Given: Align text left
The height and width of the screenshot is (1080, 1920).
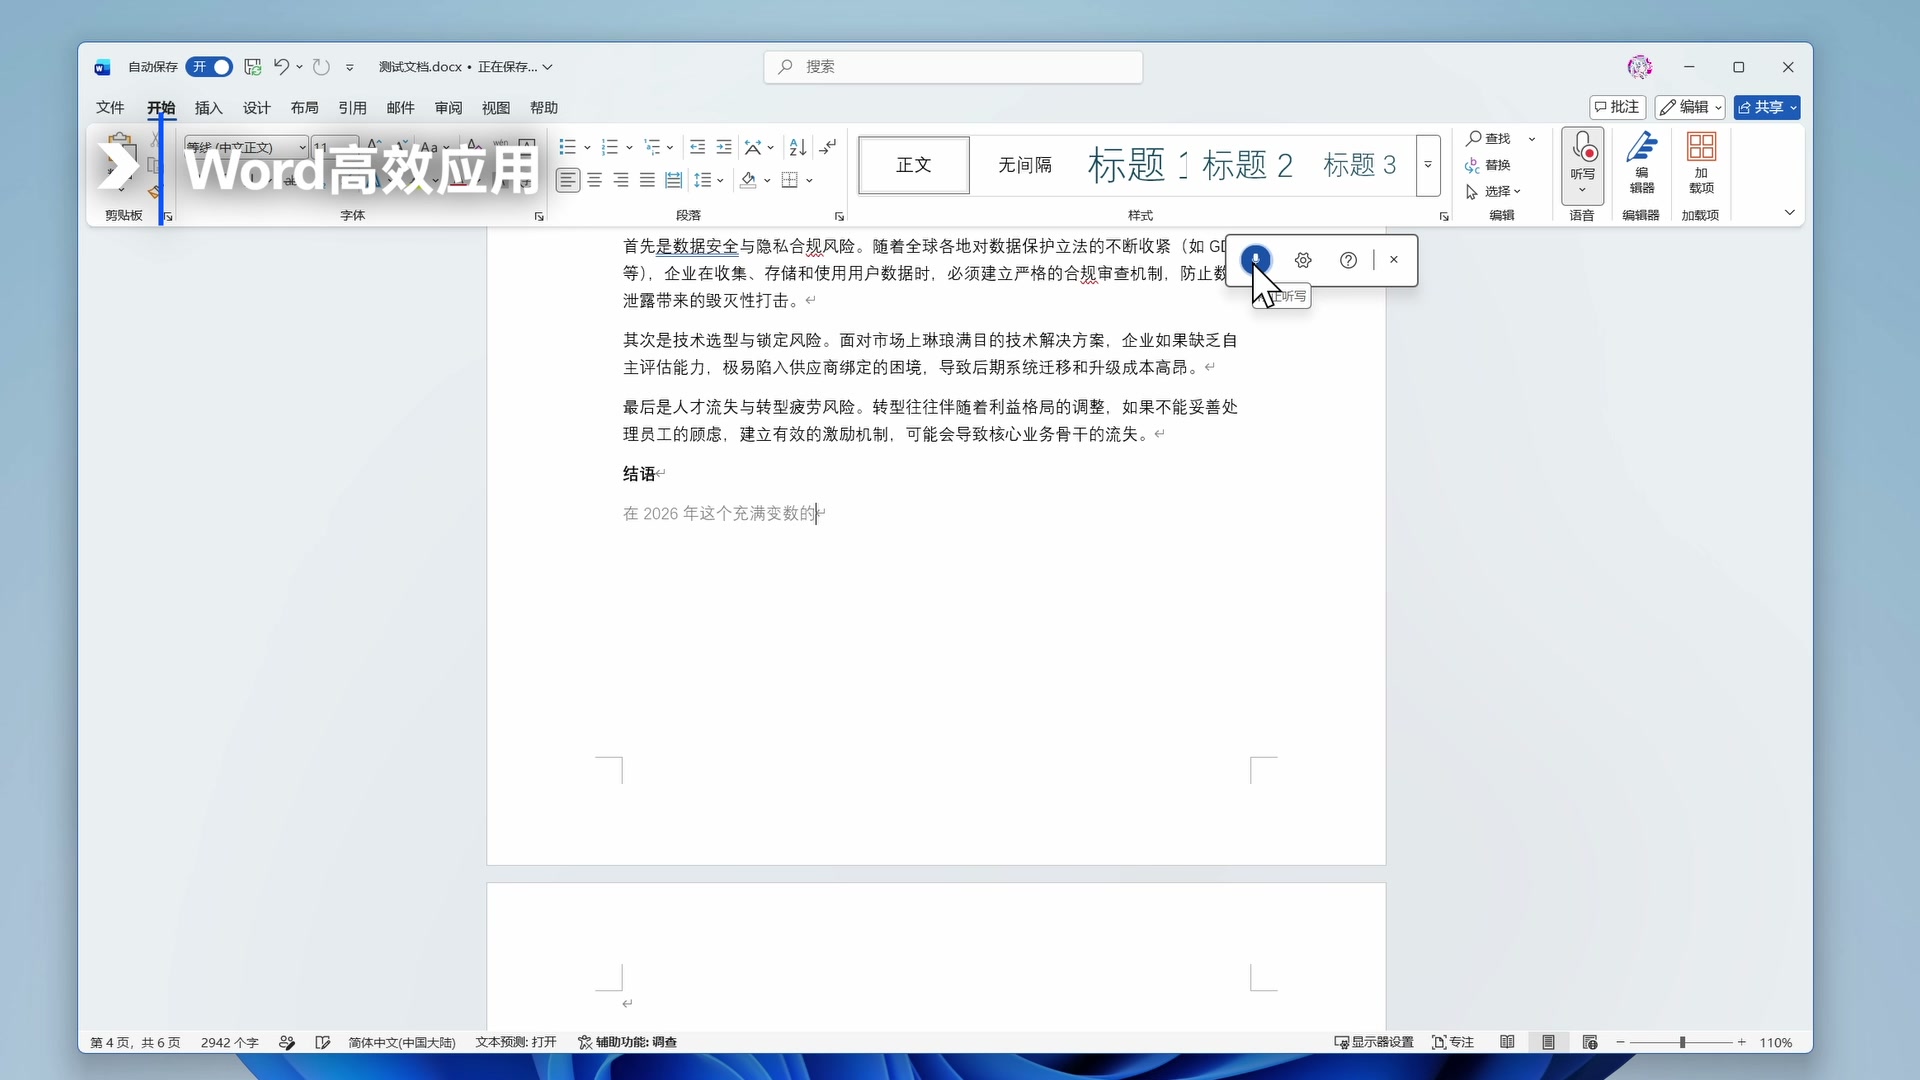Looking at the screenshot, I should [x=568, y=180].
